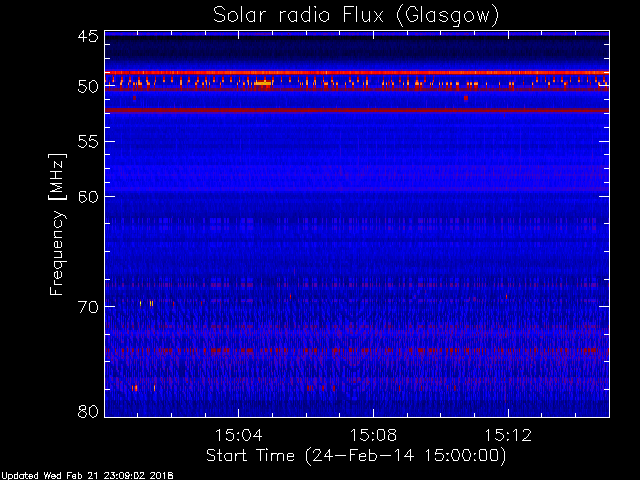Screen dimensions: 640x480
Task: Click the y-axis tick label '55'
Action: tap(88, 142)
